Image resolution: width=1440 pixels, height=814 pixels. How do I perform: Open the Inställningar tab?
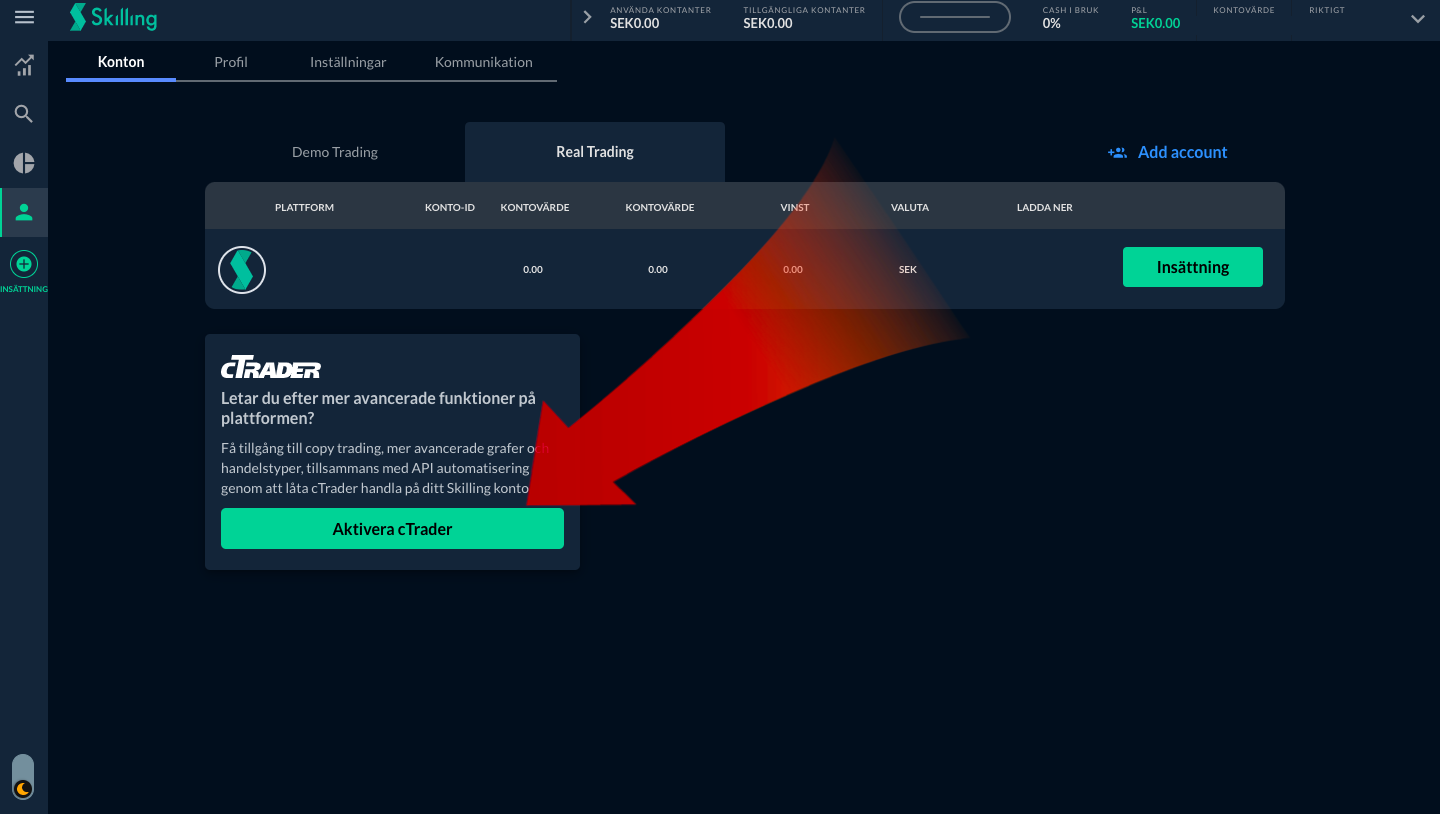point(348,62)
